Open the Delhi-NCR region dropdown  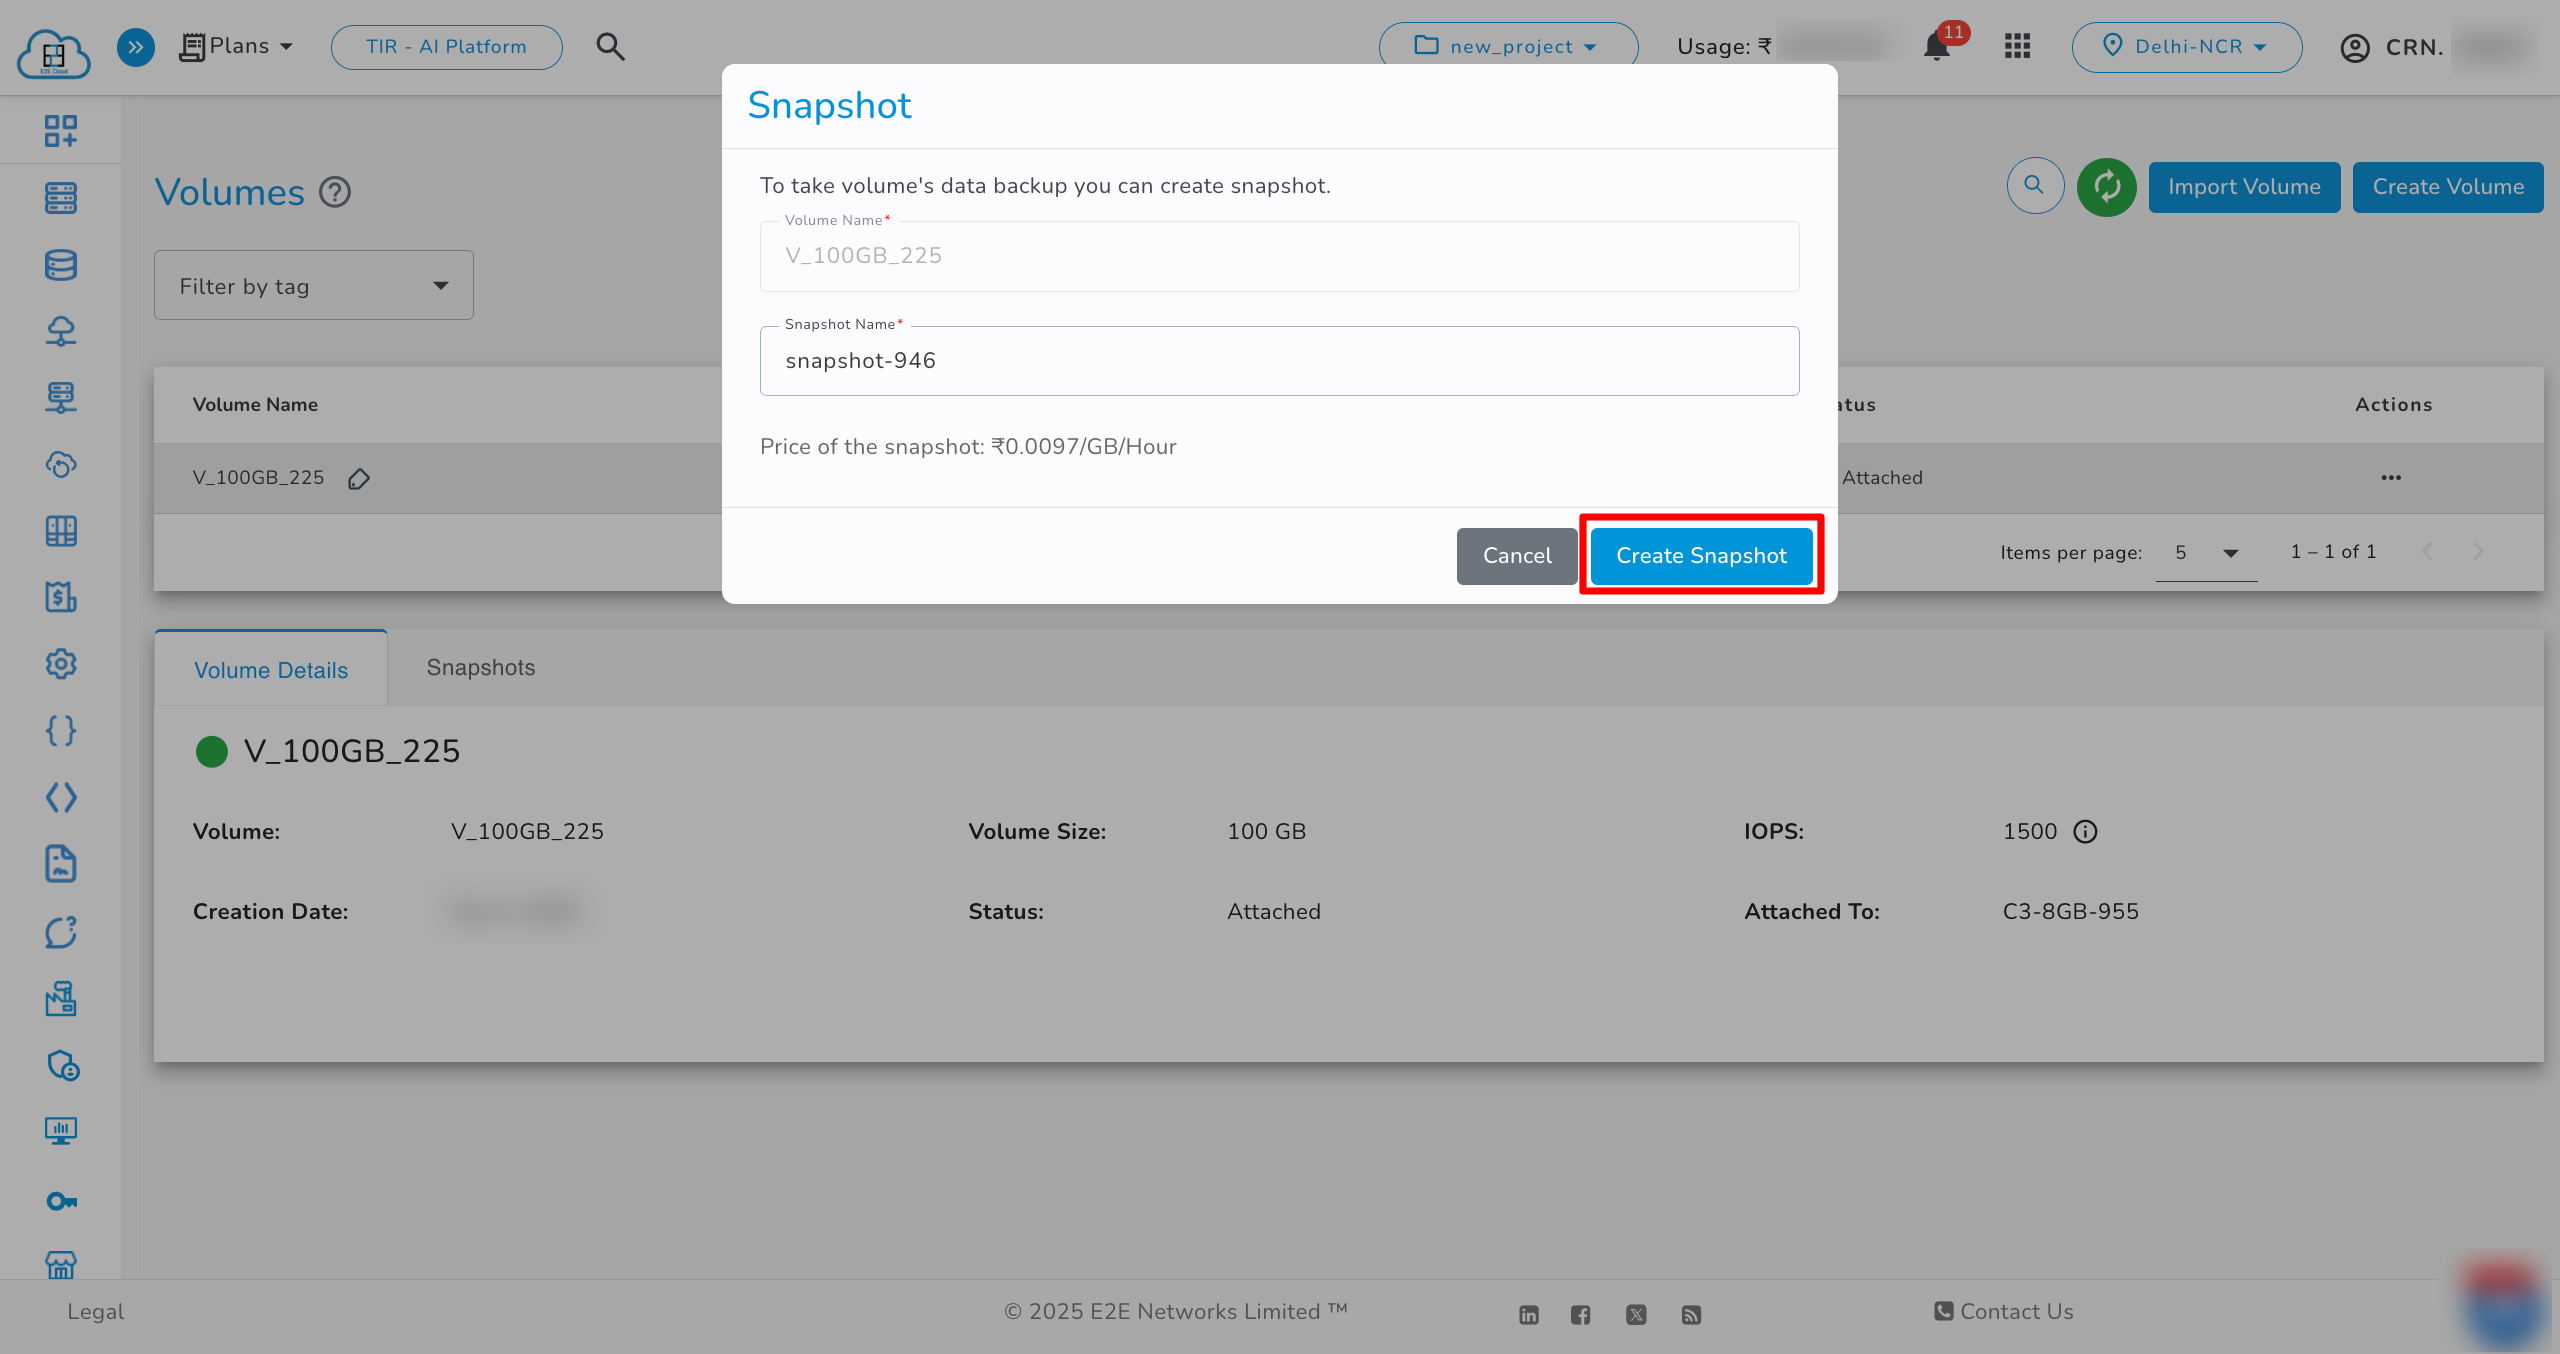(2186, 46)
